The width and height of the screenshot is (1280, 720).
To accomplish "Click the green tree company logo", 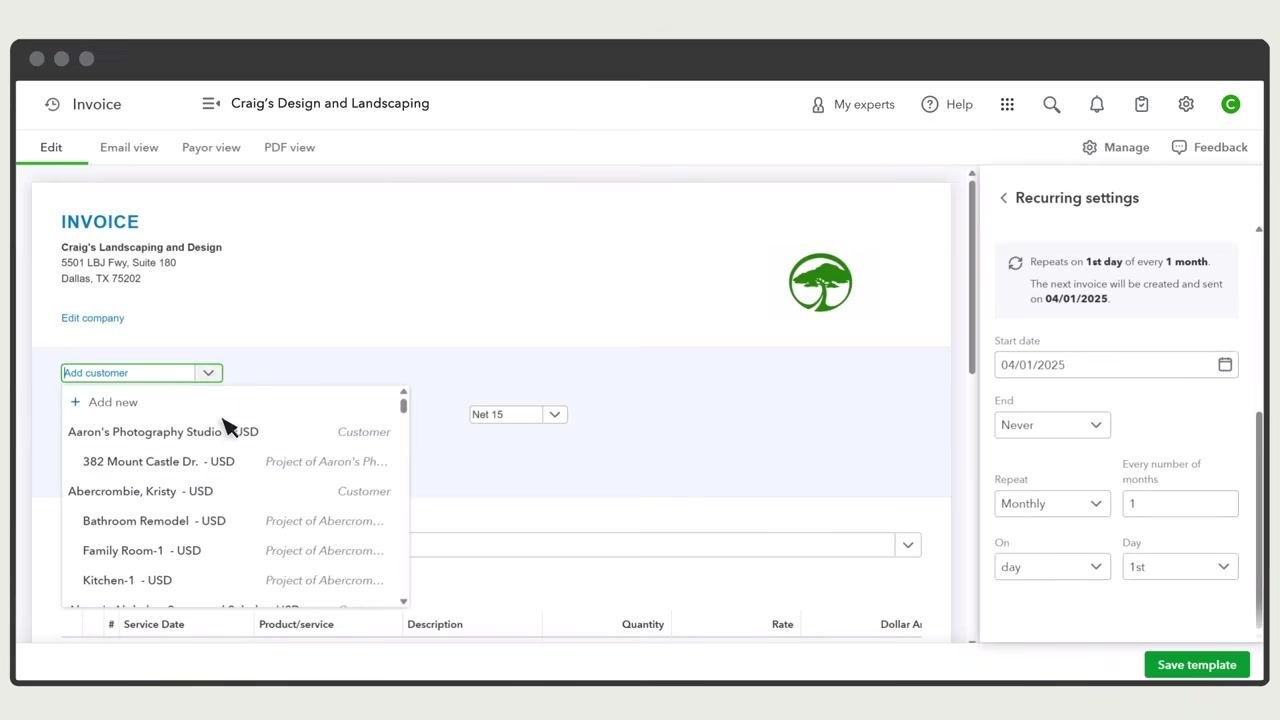I will 820,282.
